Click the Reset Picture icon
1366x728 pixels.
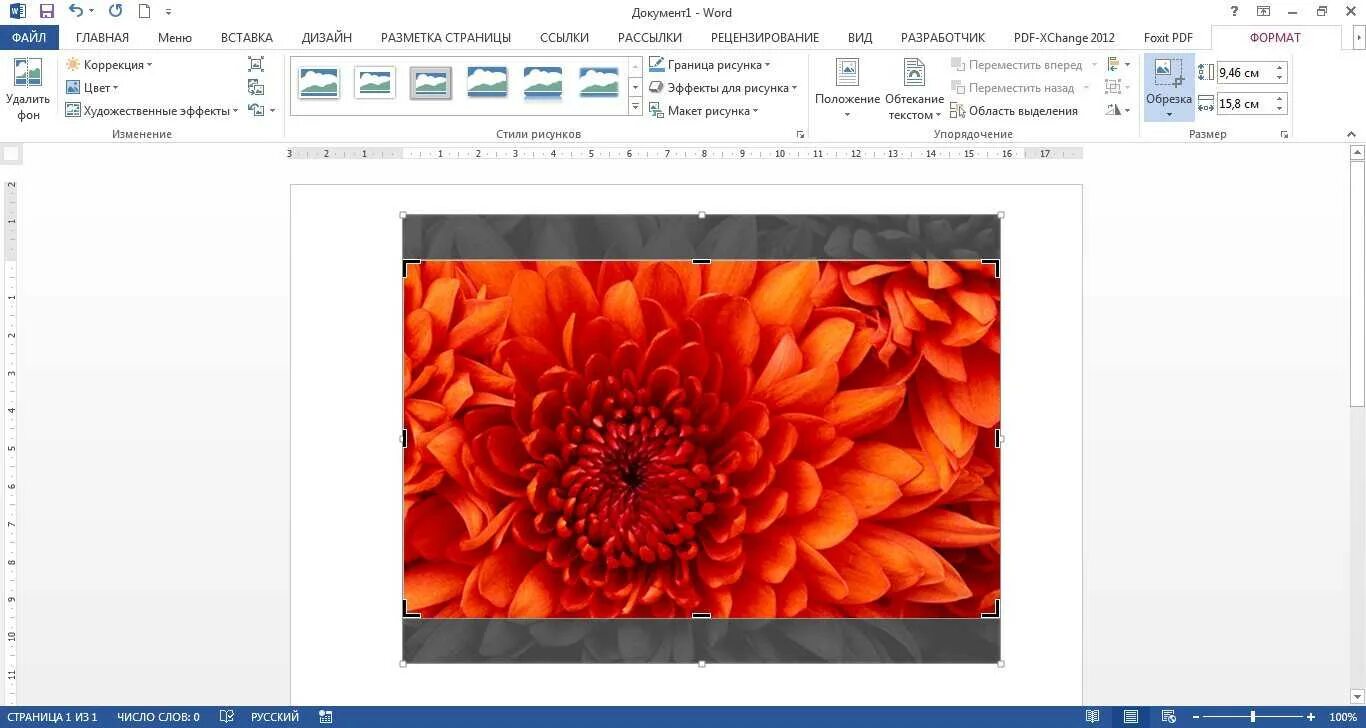click(257, 110)
